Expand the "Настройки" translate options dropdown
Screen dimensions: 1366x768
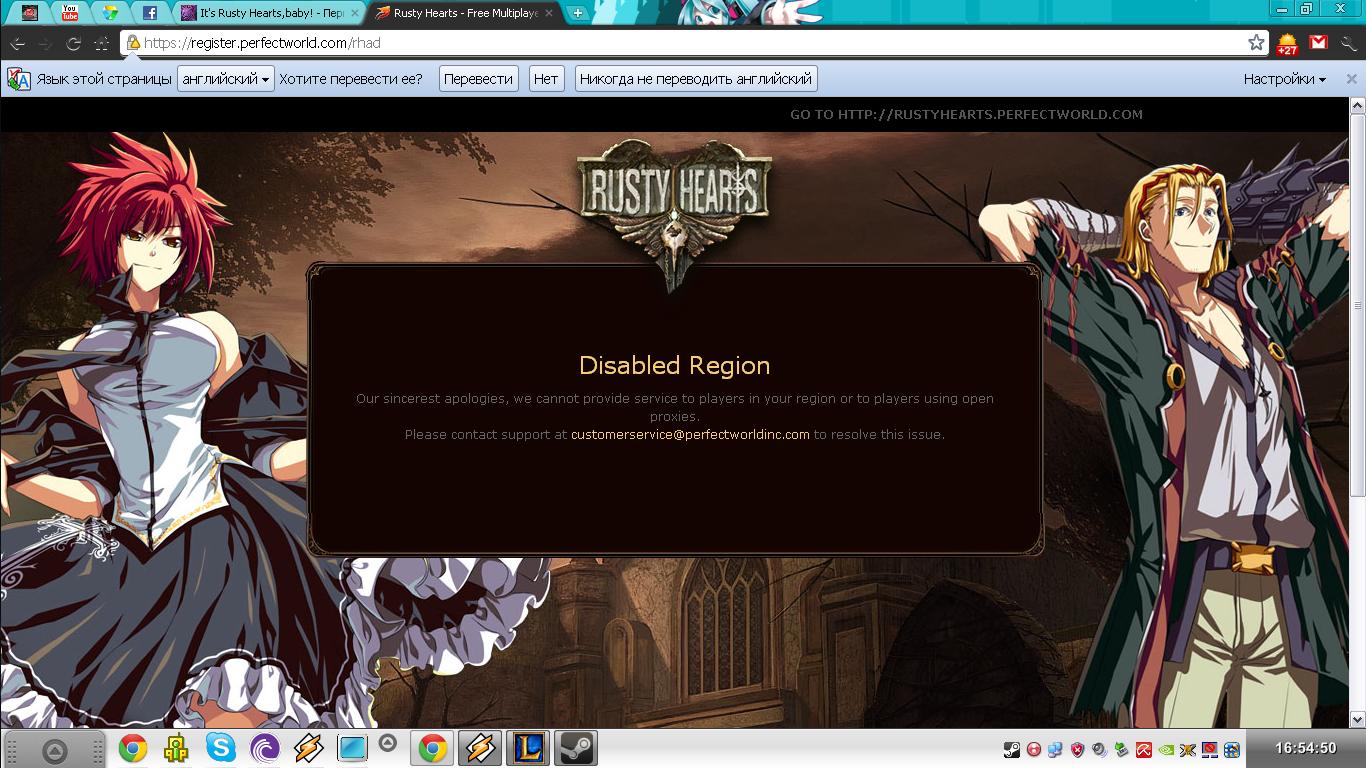coord(1285,79)
